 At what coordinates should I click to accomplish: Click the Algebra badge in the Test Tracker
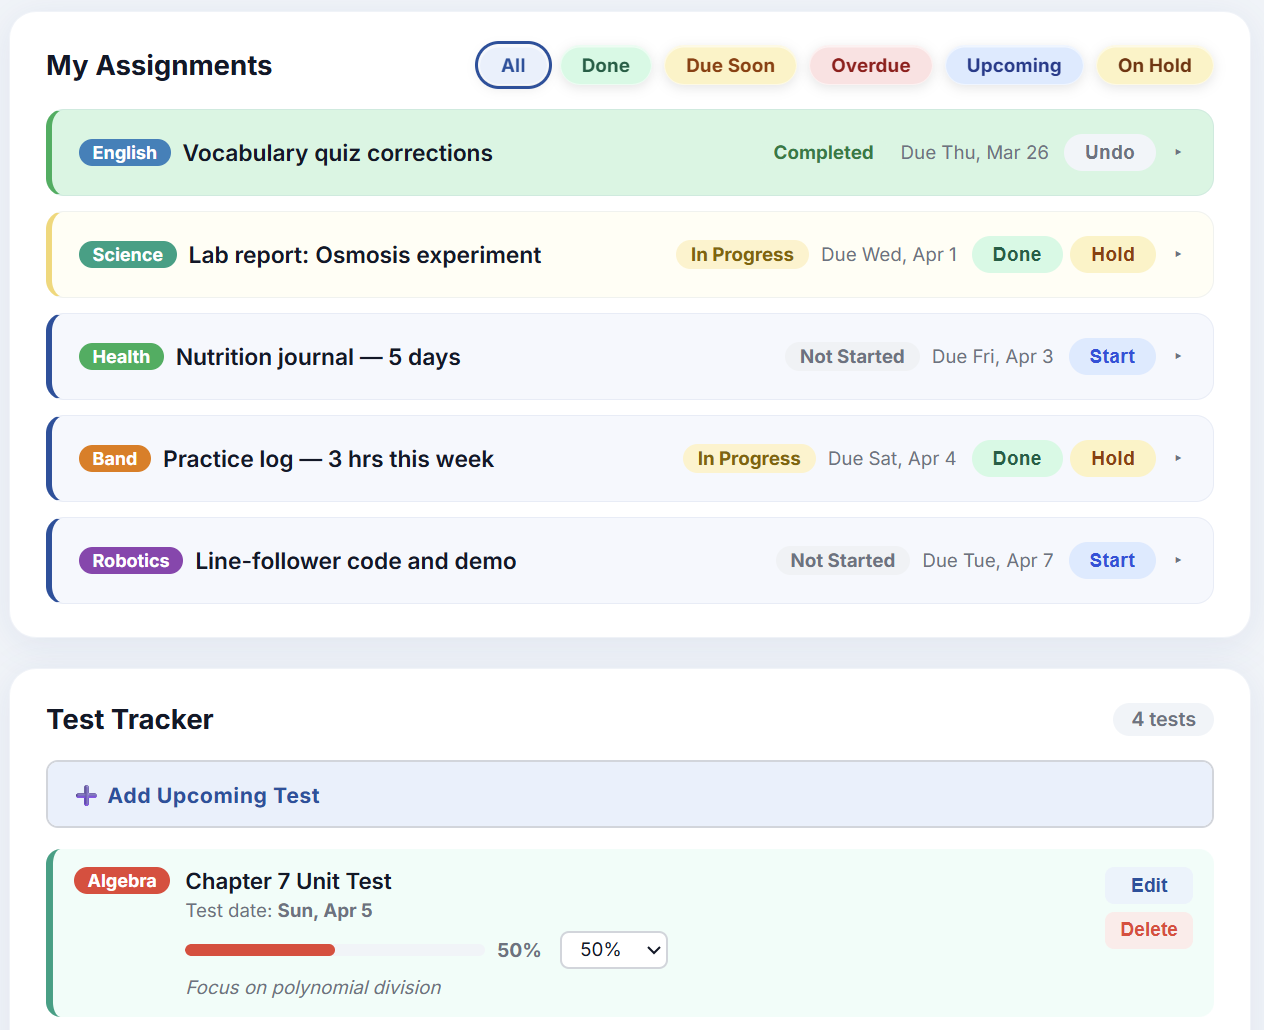pyautogui.click(x=122, y=881)
